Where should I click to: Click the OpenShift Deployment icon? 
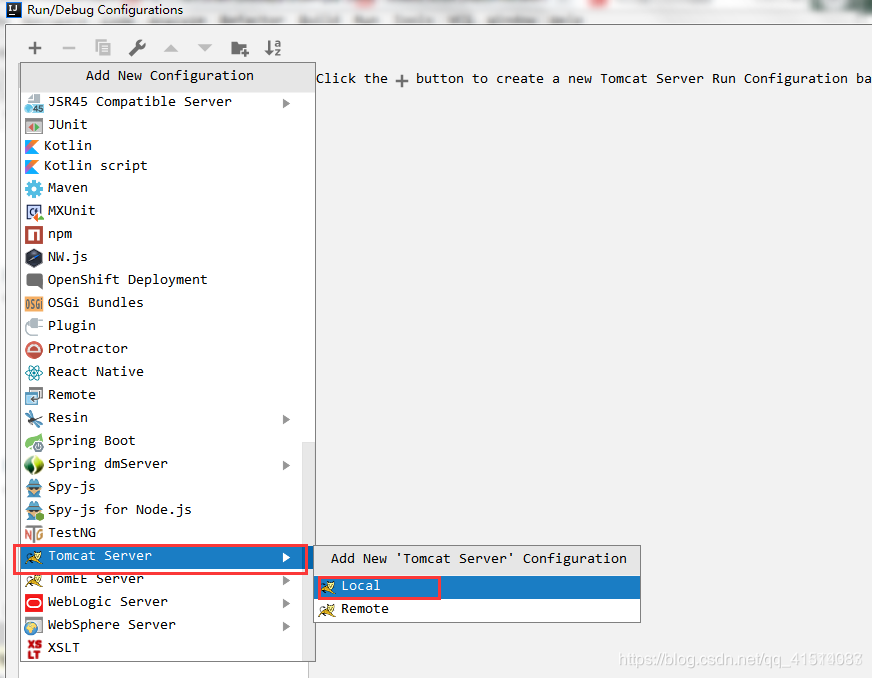34,280
